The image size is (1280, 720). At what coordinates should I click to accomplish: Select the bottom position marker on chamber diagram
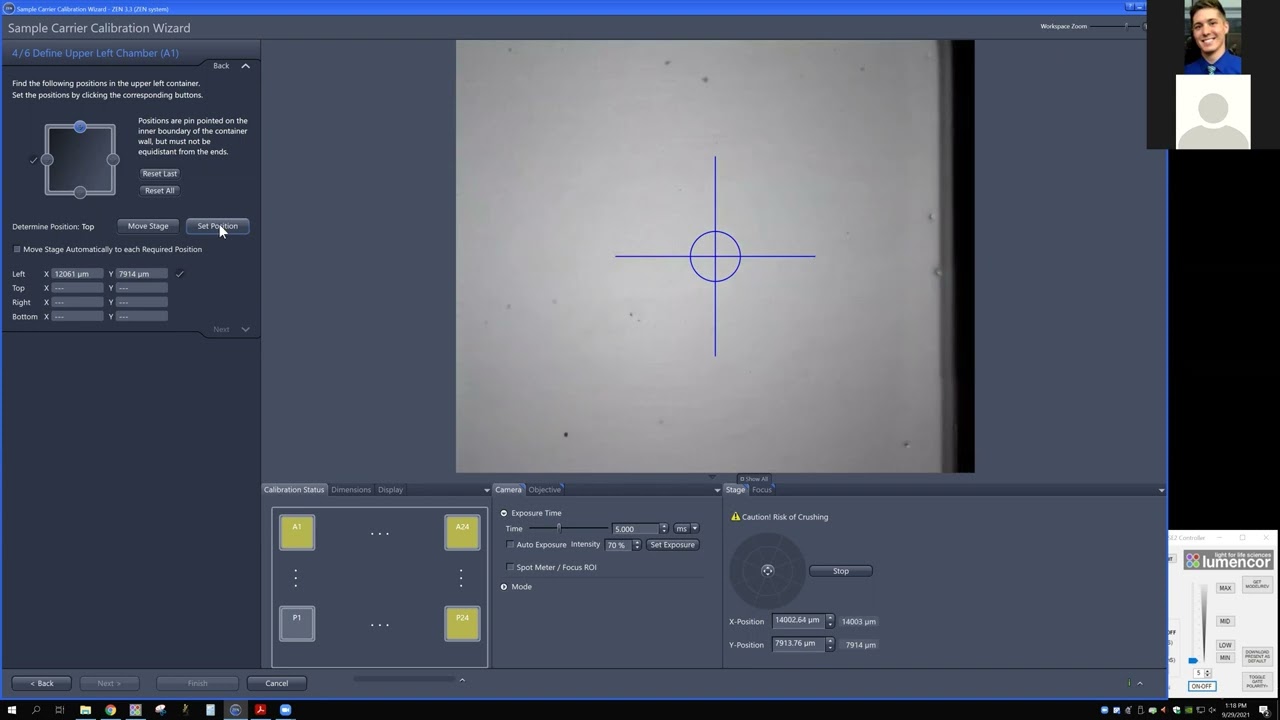[80, 193]
